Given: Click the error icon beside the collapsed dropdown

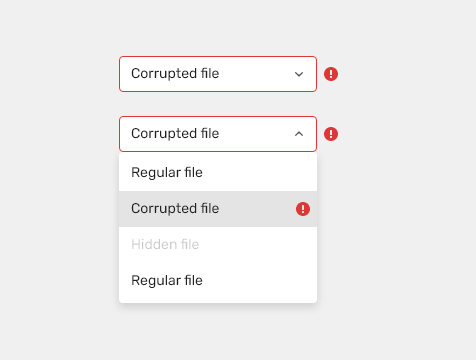Looking at the screenshot, I should (x=331, y=74).
